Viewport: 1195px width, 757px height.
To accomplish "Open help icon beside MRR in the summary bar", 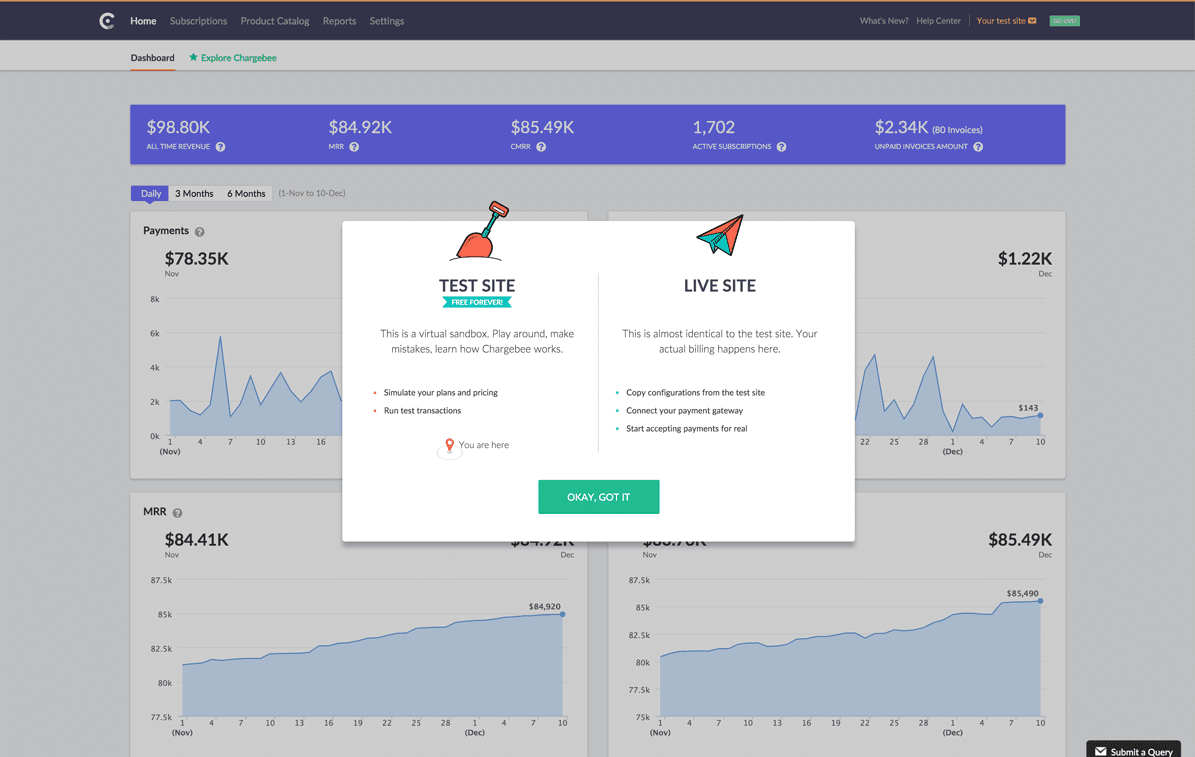I will click(354, 147).
